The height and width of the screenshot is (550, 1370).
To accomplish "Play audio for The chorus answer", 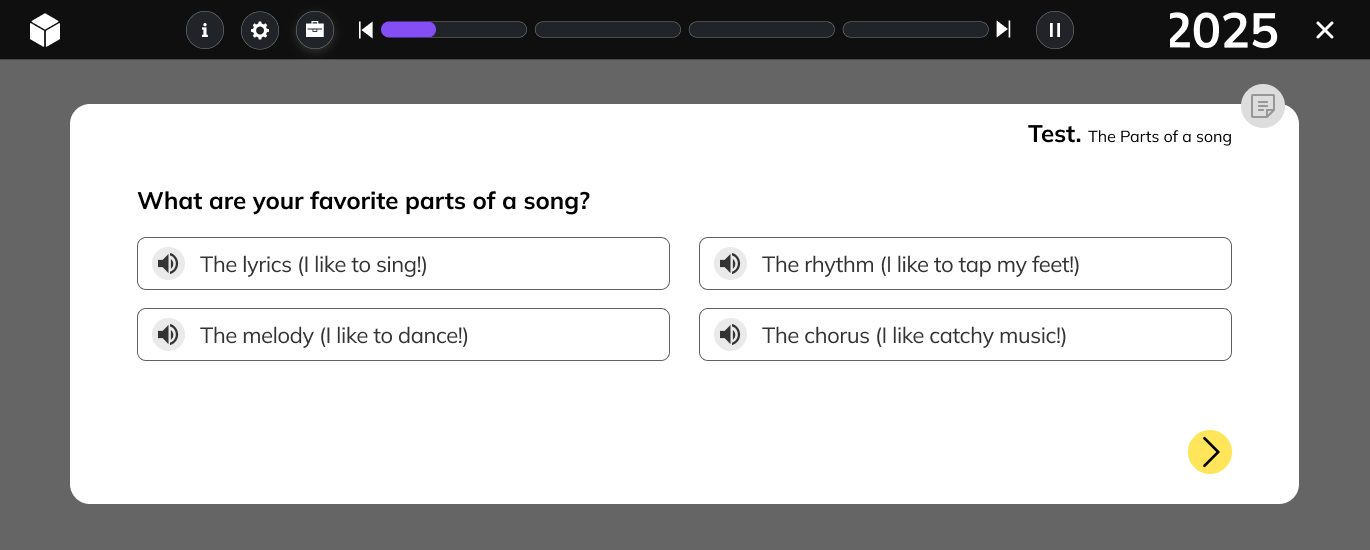I will [731, 335].
